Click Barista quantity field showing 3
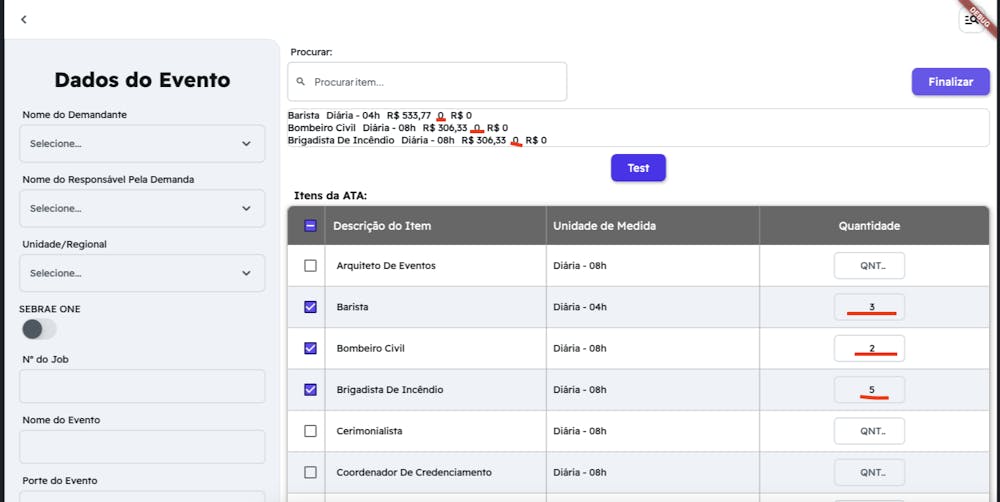Screen dimensions: 1000x502 869,307
